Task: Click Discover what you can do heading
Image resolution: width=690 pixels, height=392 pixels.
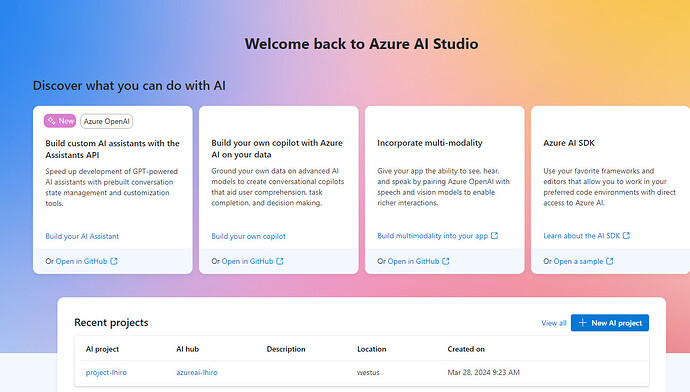Action: point(129,86)
